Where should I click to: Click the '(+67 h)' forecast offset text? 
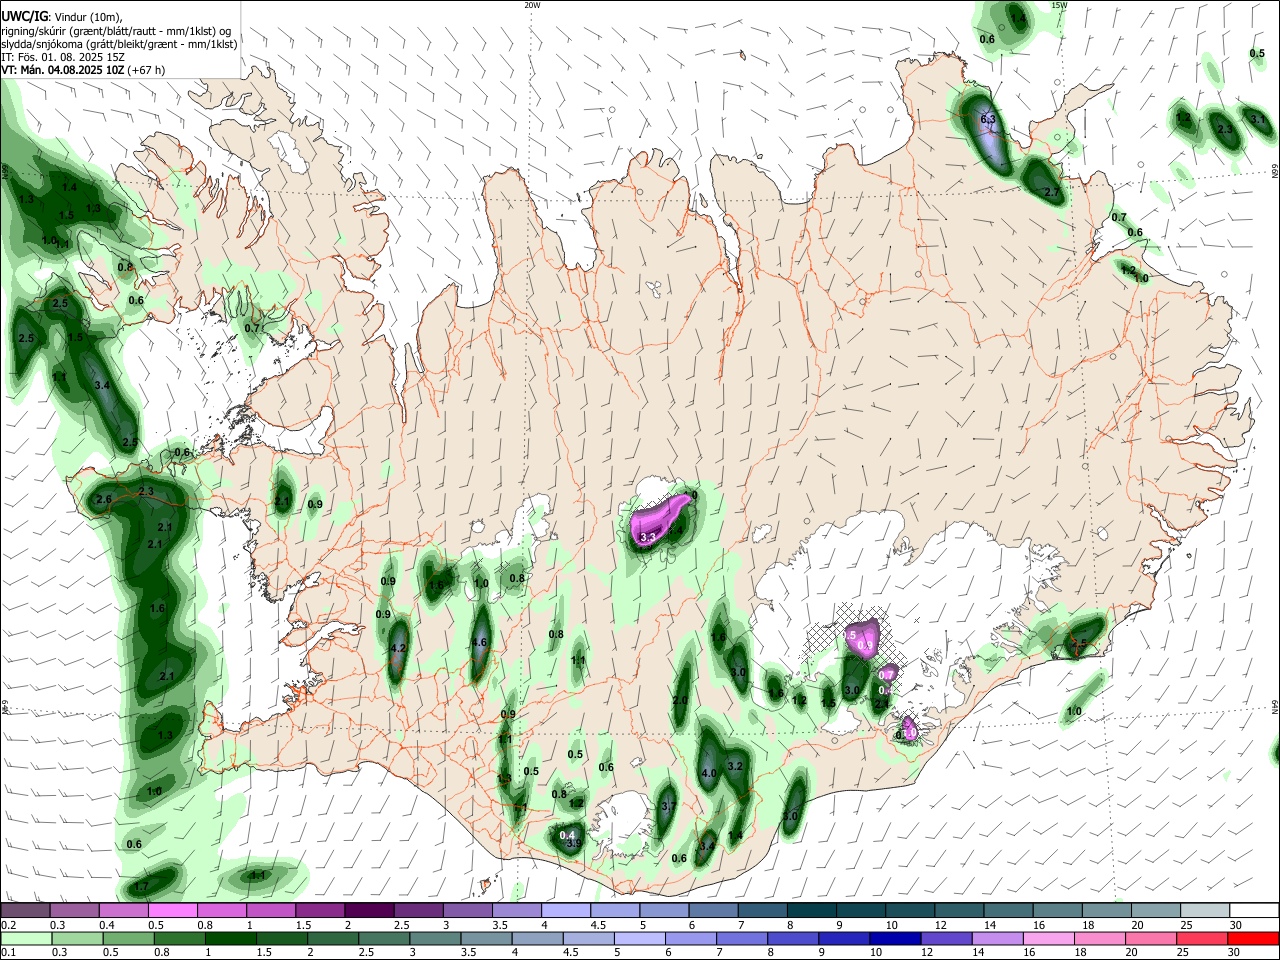point(146,70)
